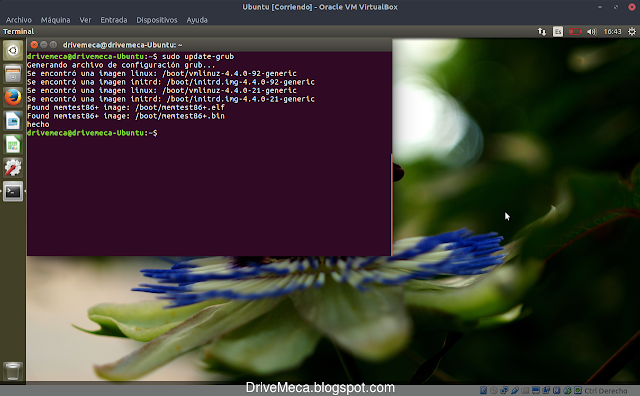Click the Terminal label in top panel
Image resolution: width=640 pixels, height=396 pixels.
[x=18, y=31]
